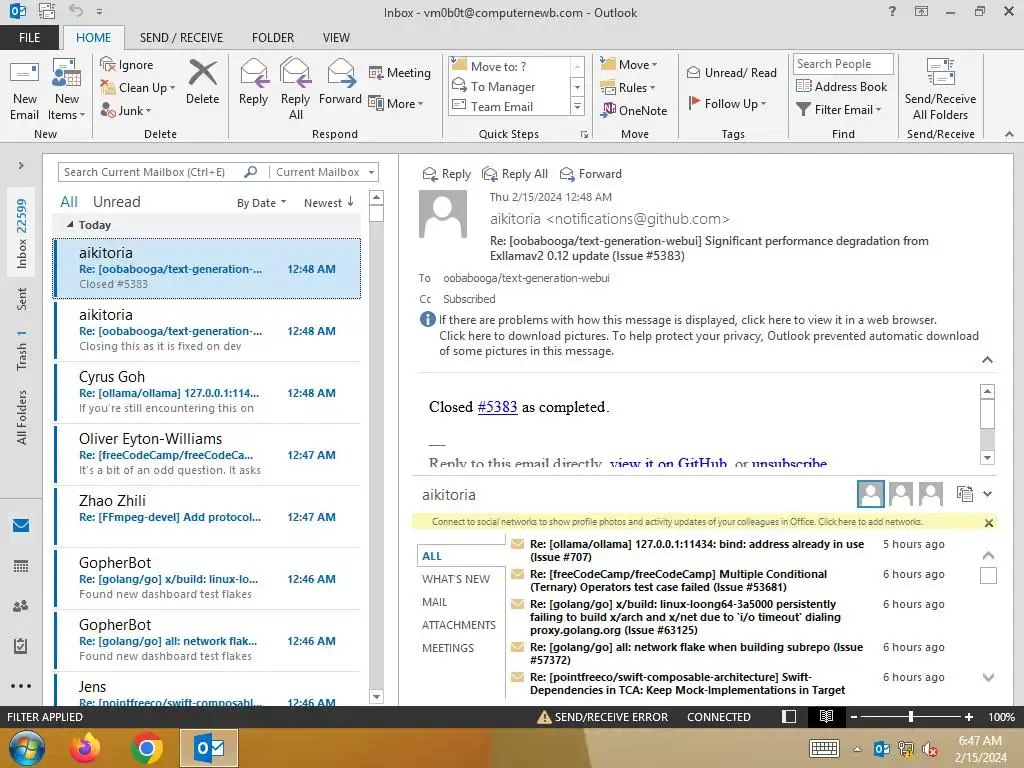This screenshot has width=1024, height=768.
Task: Launch Firefox from the taskbar
Action: coord(85,748)
